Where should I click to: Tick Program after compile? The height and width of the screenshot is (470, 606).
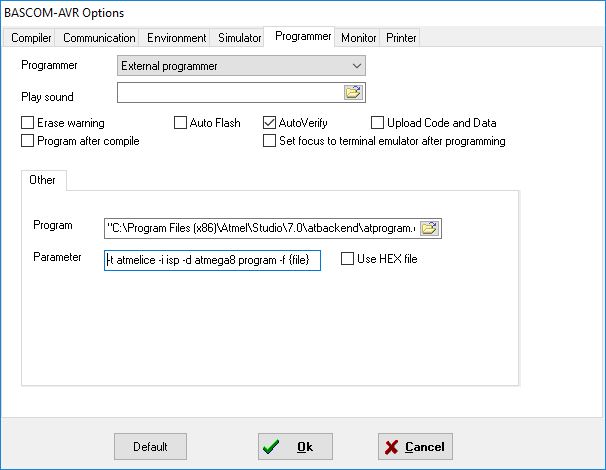[x=27, y=141]
